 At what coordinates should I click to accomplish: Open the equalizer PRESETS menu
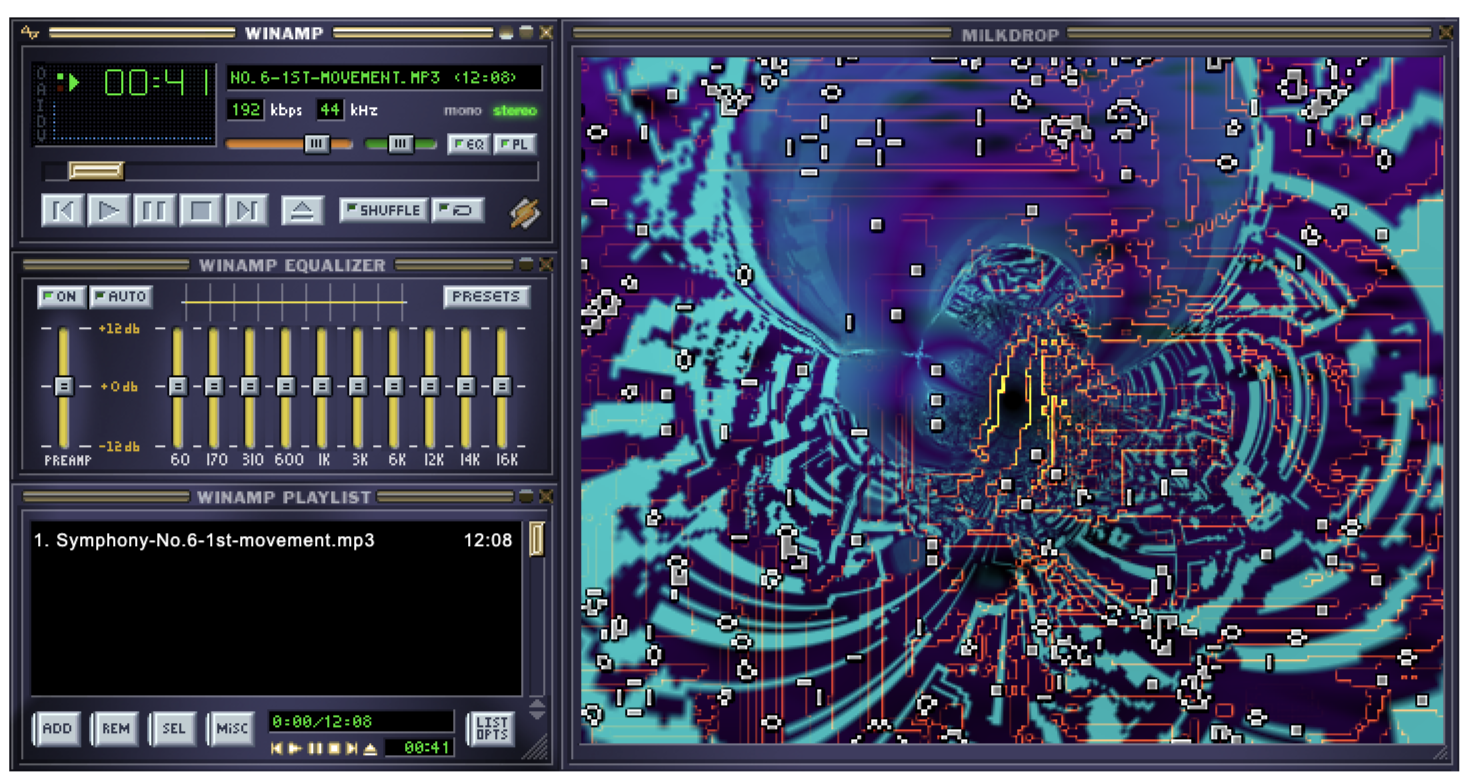click(x=486, y=297)
